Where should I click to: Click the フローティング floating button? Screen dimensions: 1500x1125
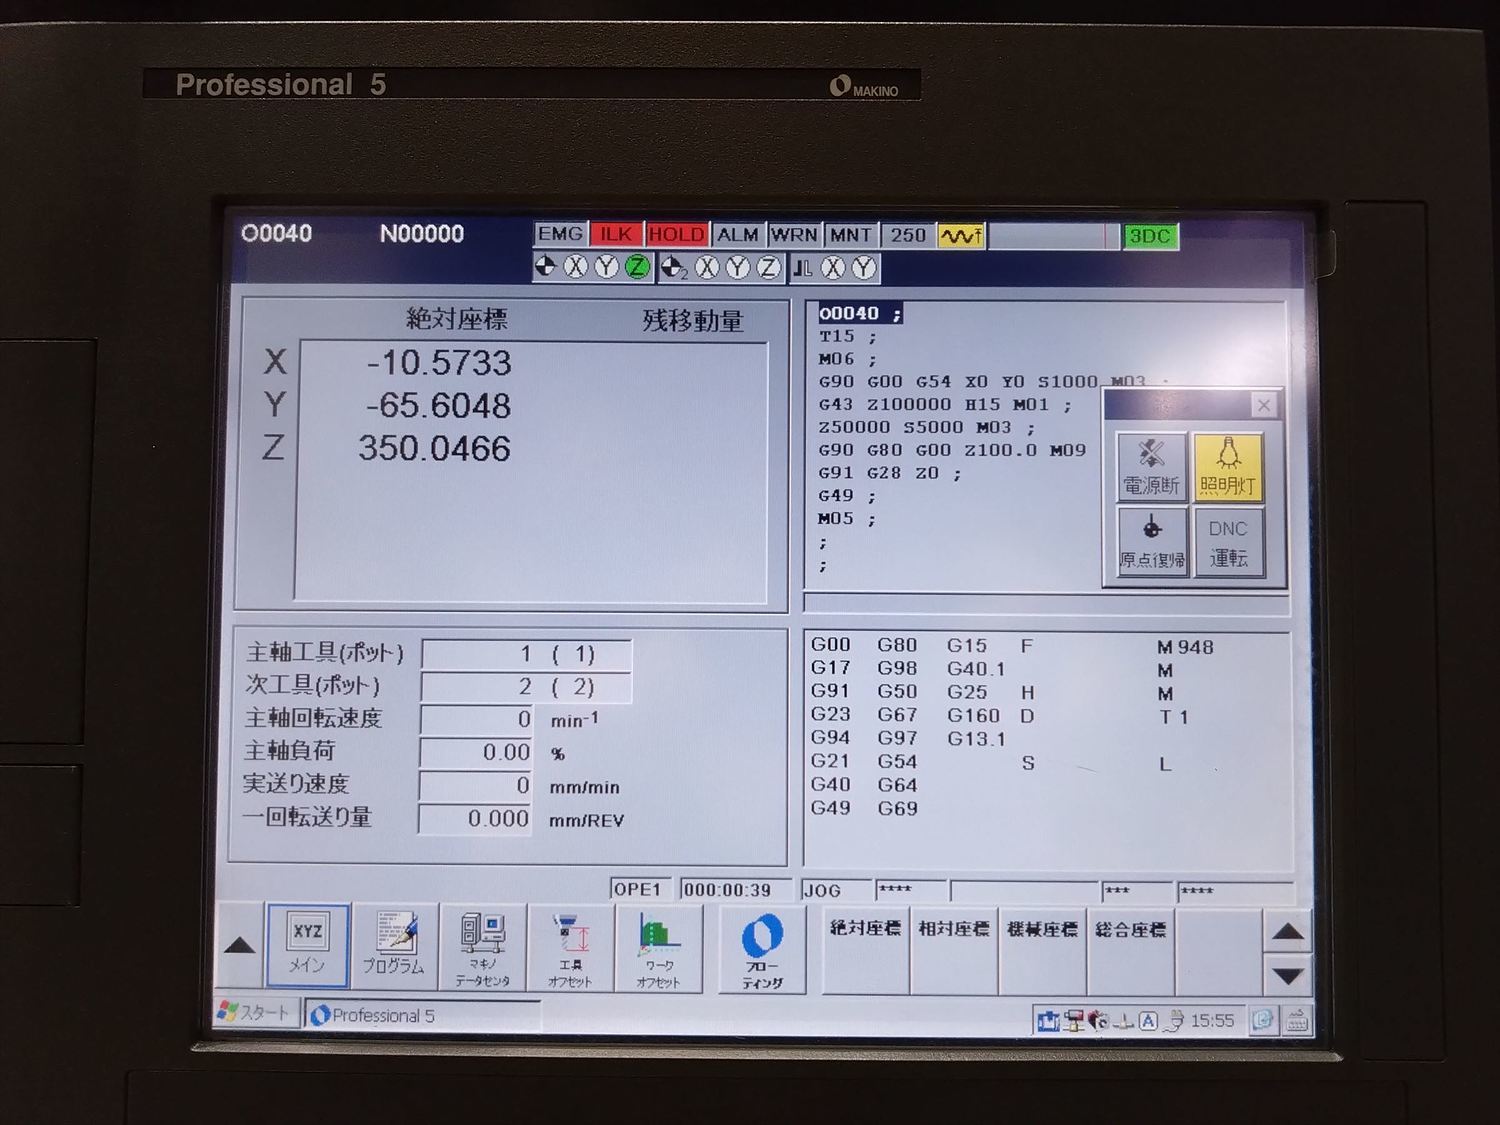click(762, 950)
